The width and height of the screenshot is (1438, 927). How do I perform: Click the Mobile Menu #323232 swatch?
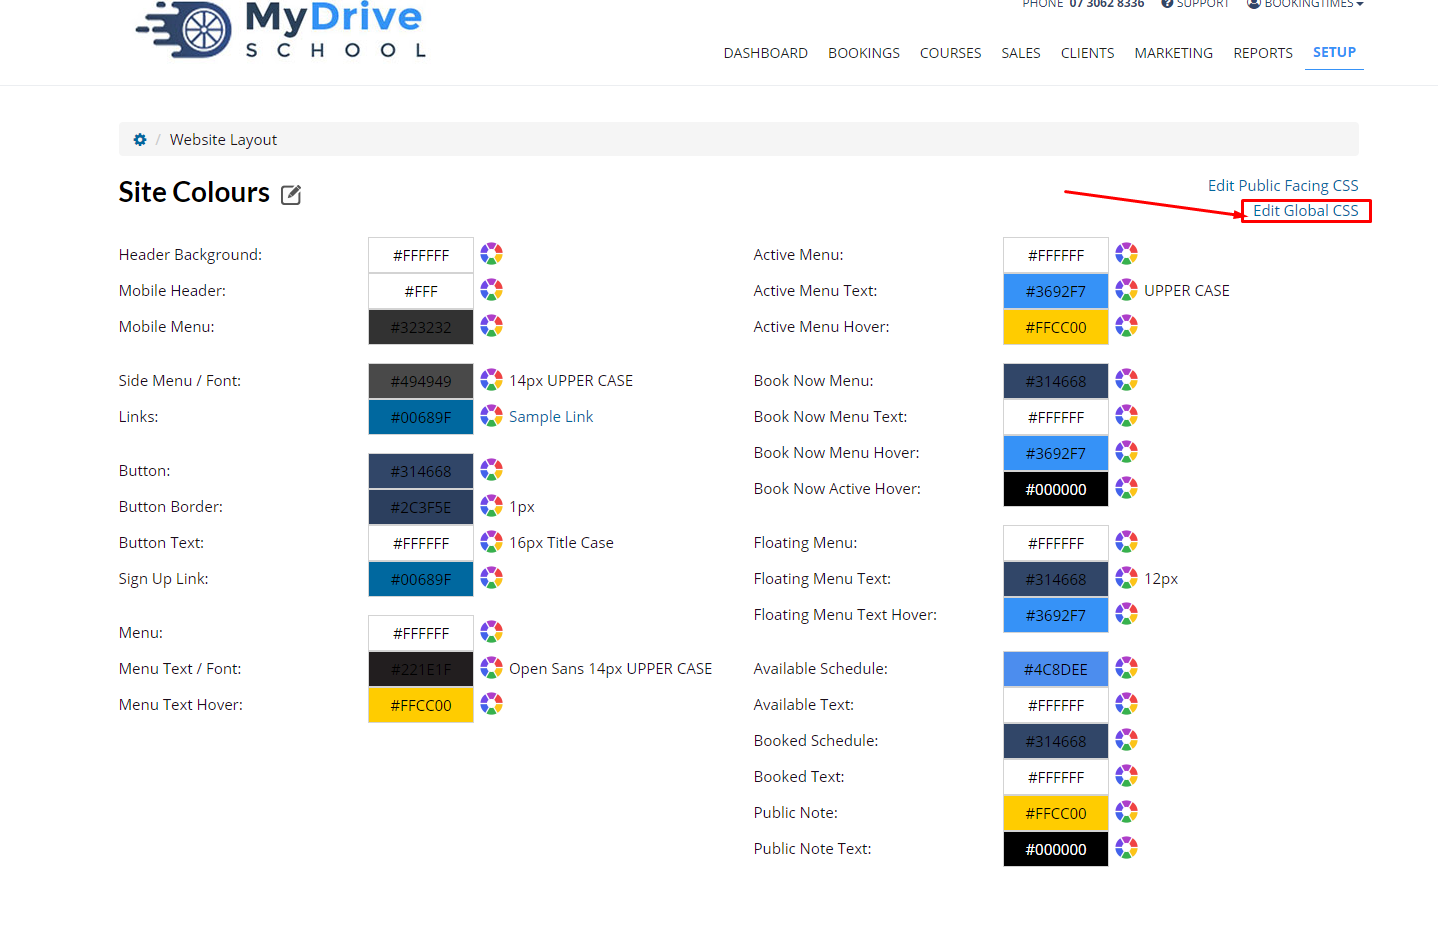coord(421,327)
